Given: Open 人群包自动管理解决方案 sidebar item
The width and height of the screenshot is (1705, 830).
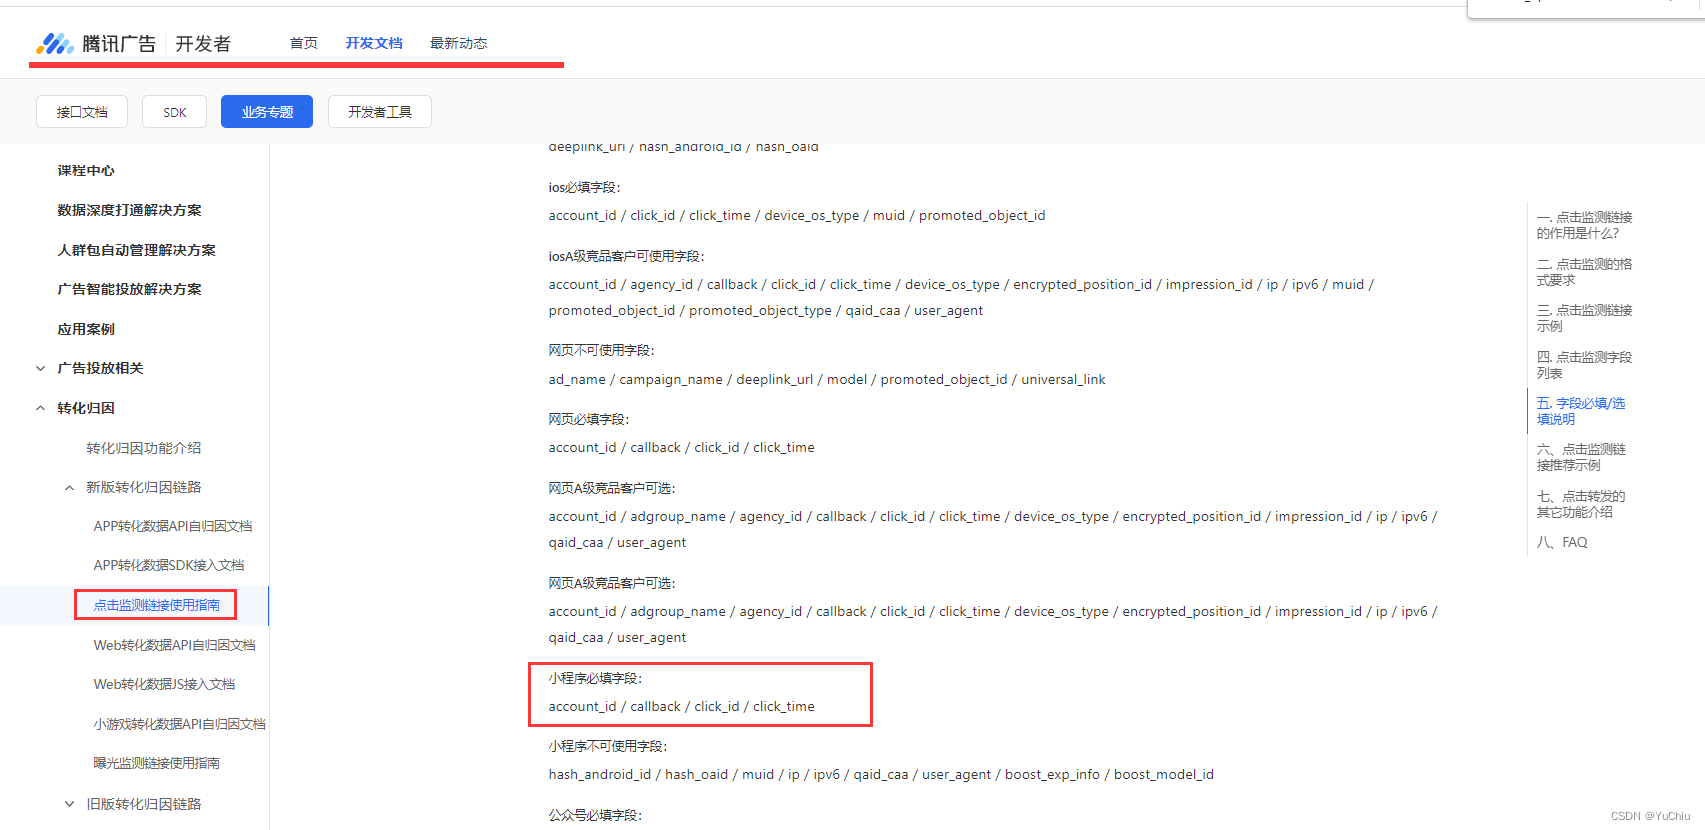Looking at the screenshot, I should pyautogui.click(x=136, y=250).
